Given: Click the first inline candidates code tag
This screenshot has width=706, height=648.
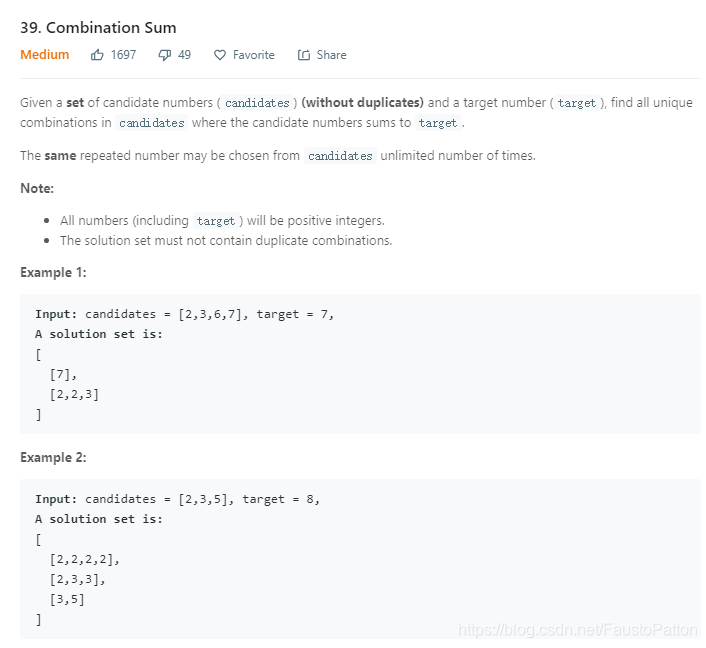Looking at the screenshot, I should point(257,103).
